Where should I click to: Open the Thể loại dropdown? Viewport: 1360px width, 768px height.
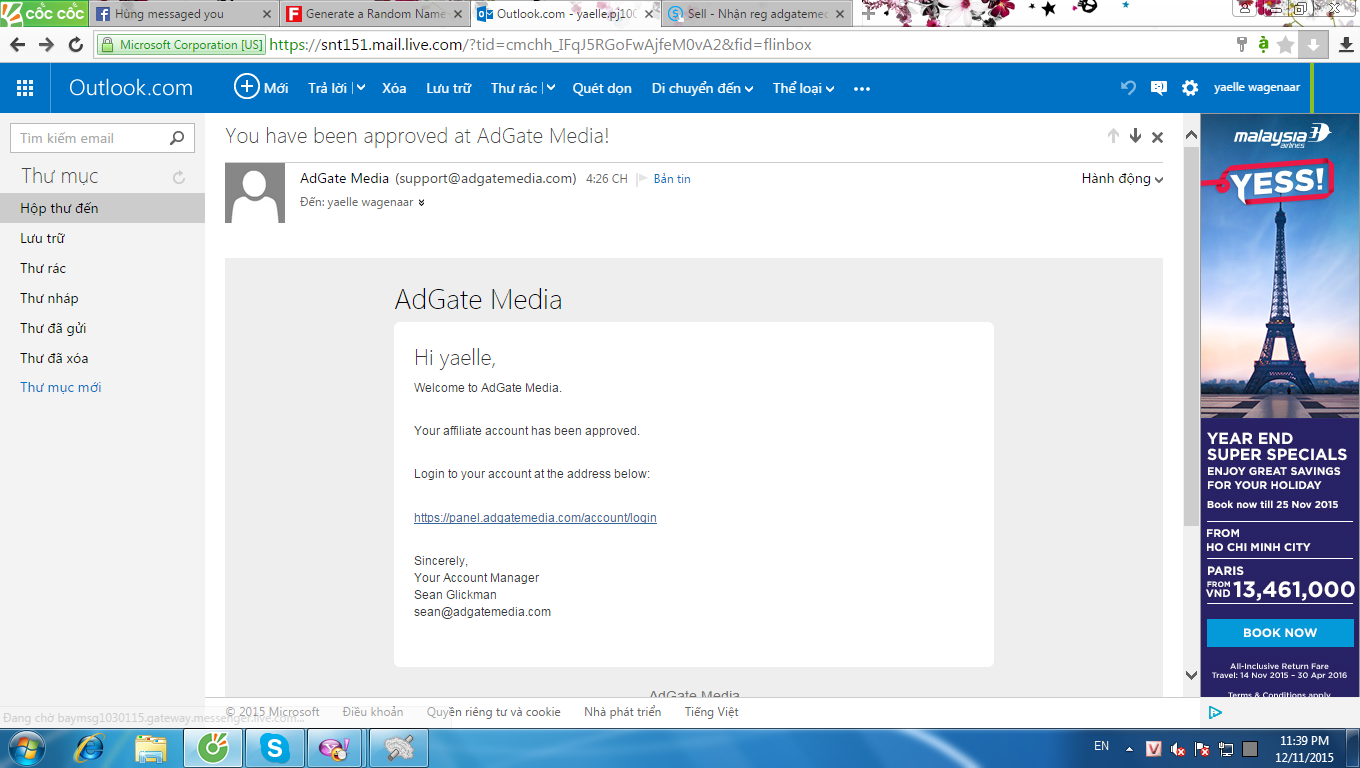[803, 88]
